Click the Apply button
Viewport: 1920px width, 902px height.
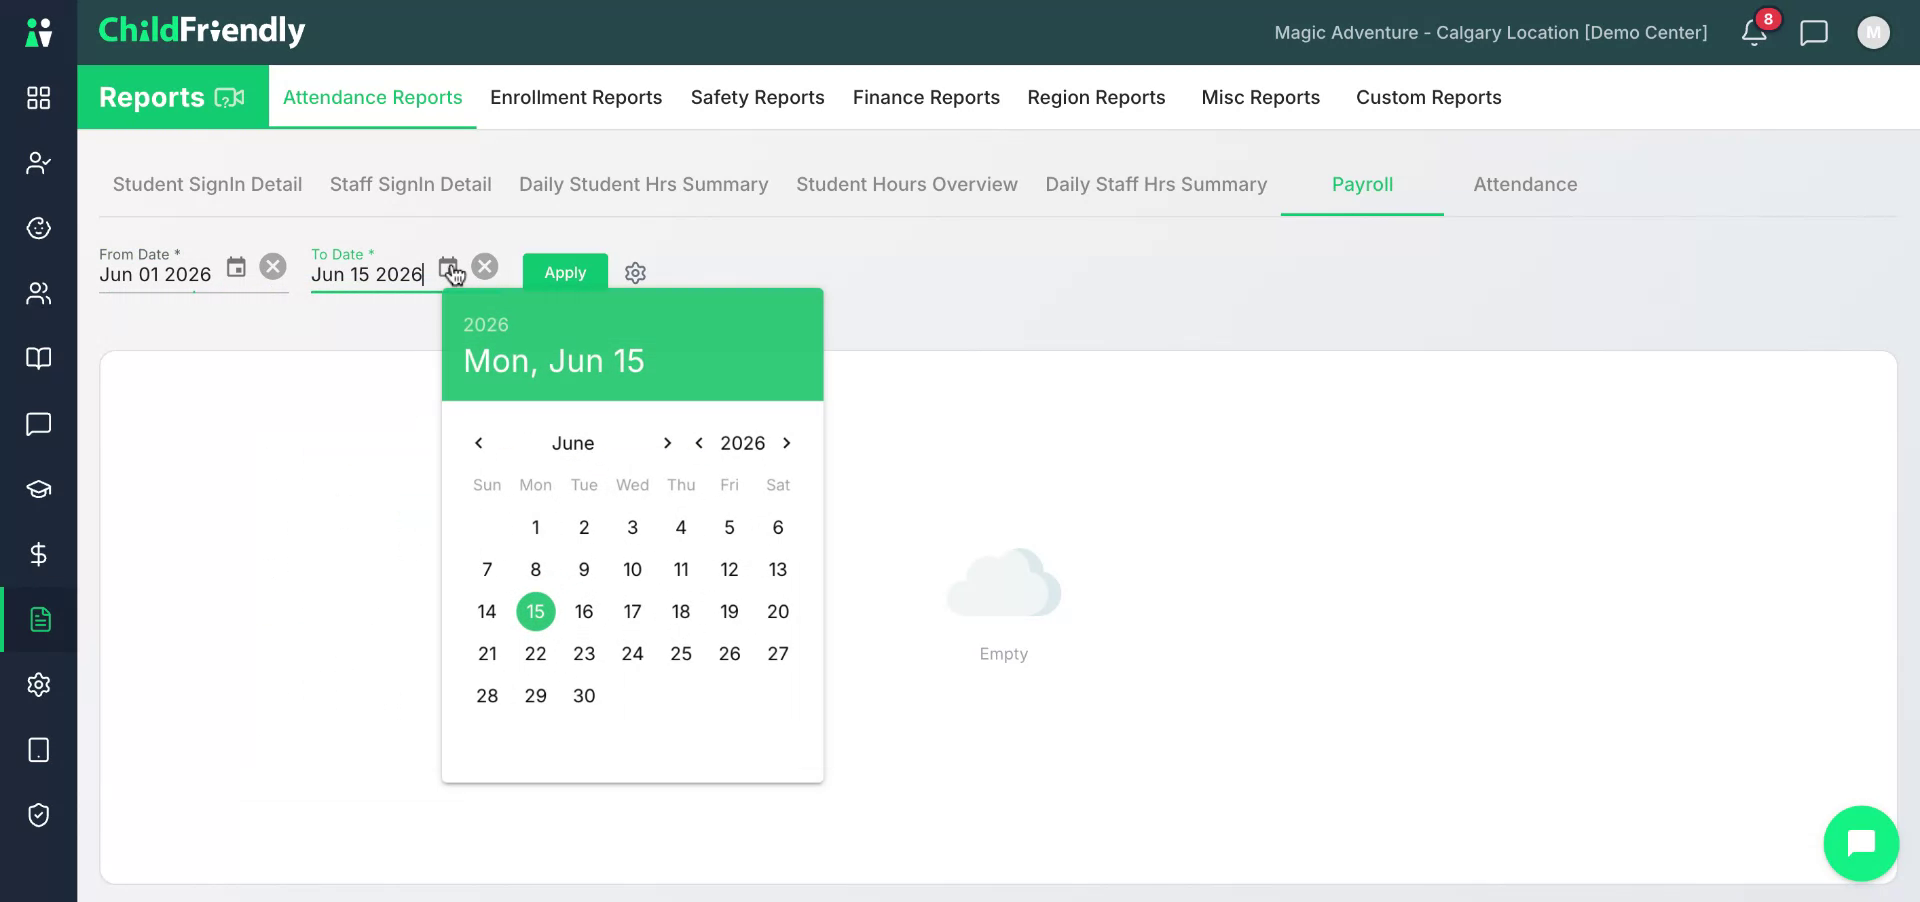[565, 272]
